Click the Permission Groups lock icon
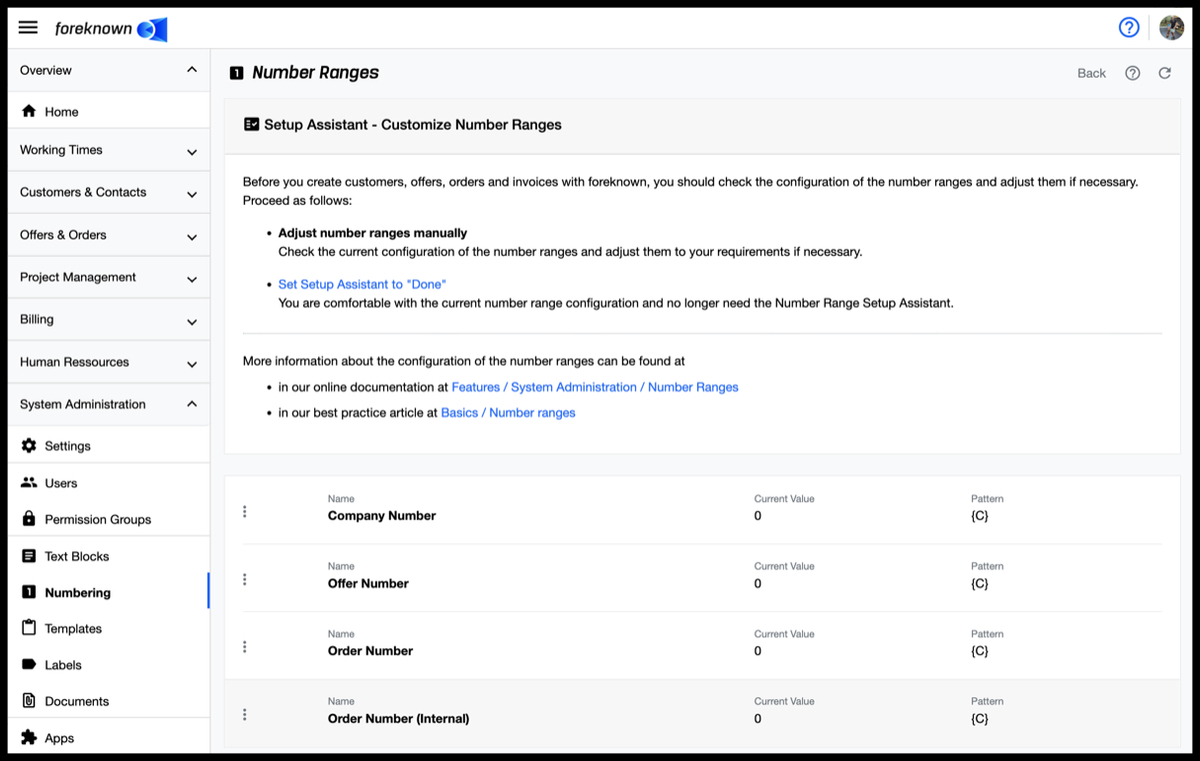This screenshot has height=761, width=1200. [29, 519]
